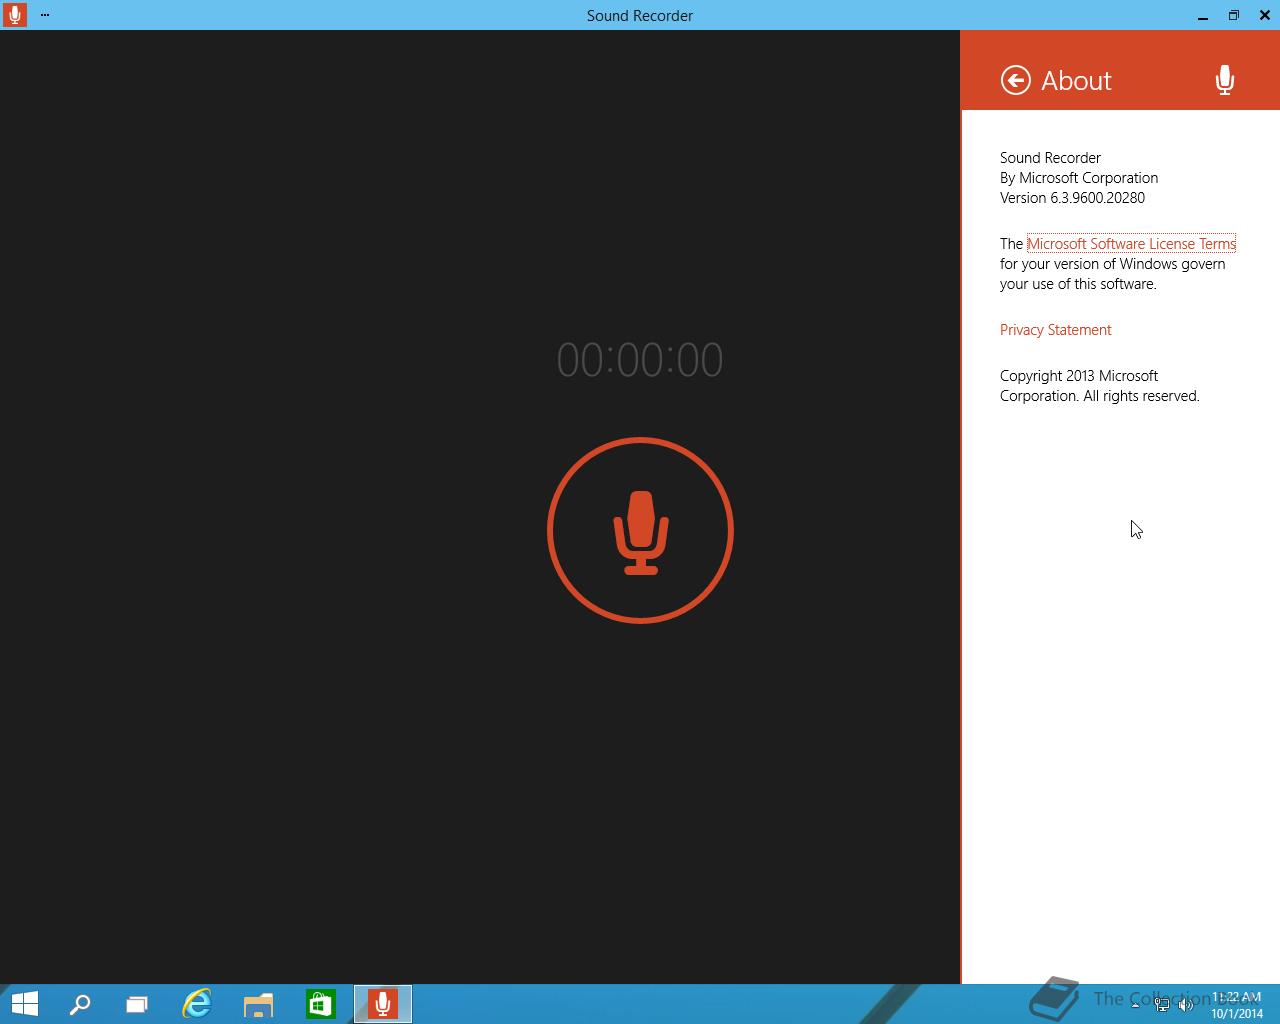Show hidden tray icons arrow

point(1135,1005)
